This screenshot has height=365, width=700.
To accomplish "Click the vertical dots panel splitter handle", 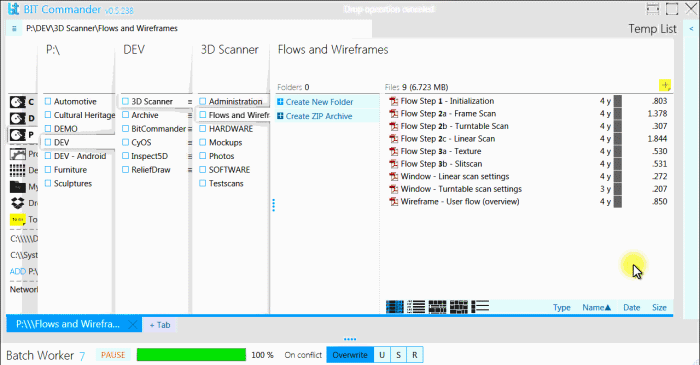I will (273, 205).
